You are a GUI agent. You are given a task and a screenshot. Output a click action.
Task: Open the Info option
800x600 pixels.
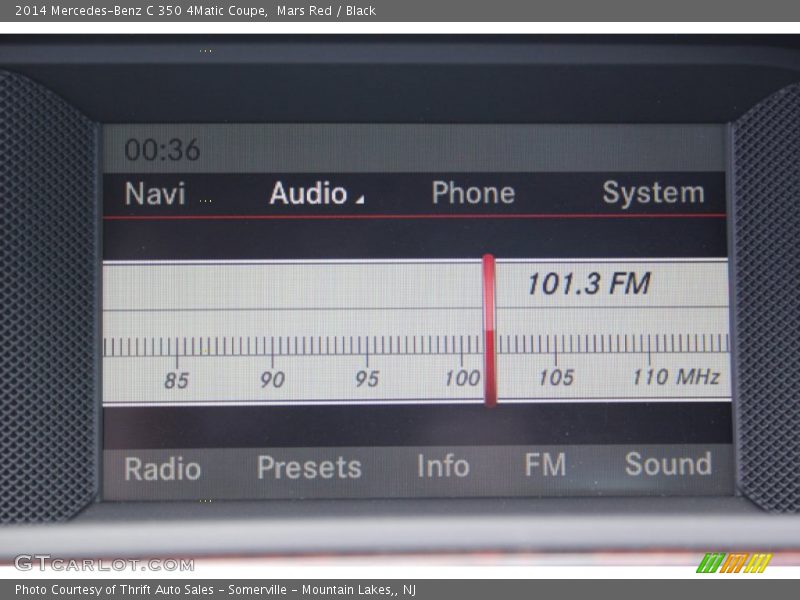(443, 466)
